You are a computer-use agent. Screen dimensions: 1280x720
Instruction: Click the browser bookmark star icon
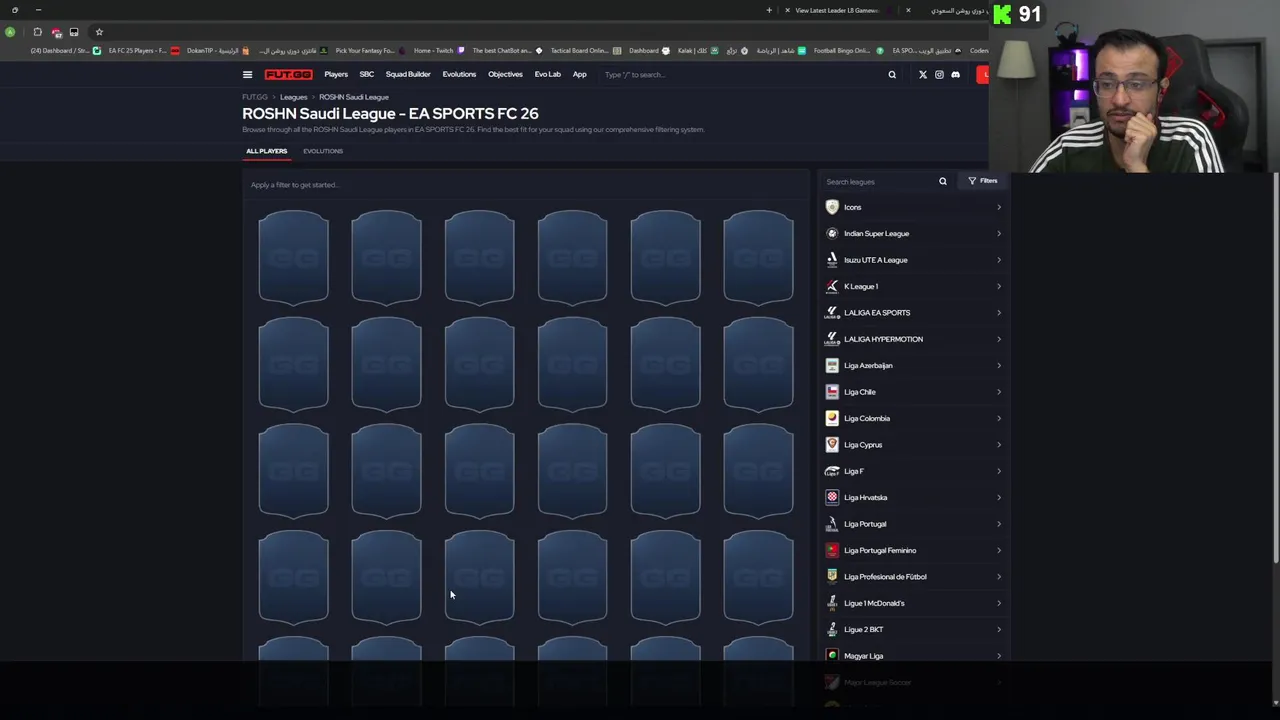(99, 32)
